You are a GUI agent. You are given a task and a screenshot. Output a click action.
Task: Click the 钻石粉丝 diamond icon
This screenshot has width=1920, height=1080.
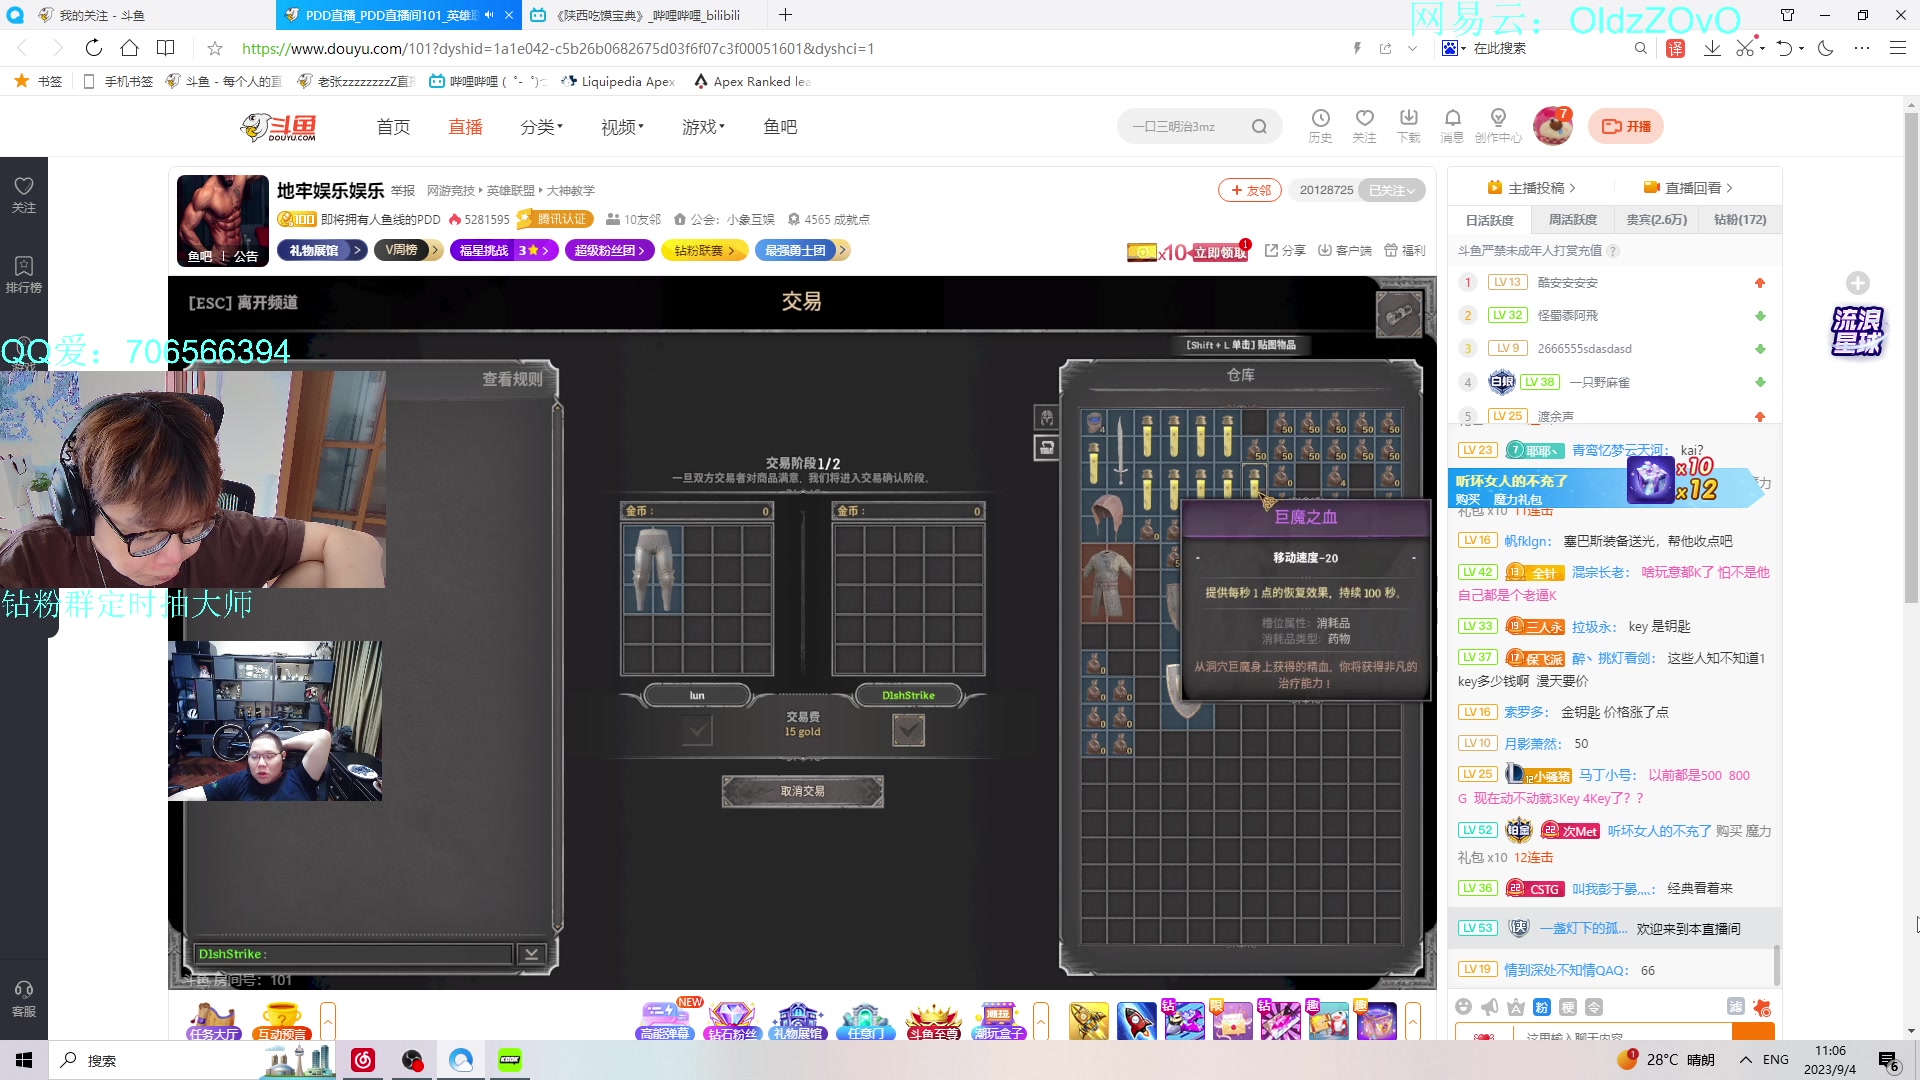pos(732,1021)
